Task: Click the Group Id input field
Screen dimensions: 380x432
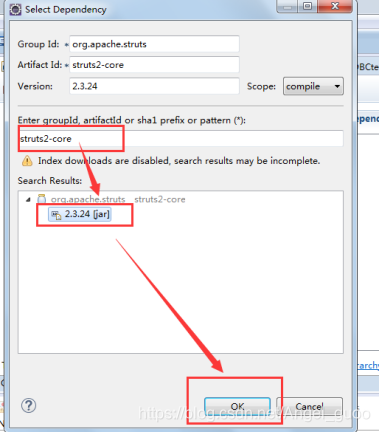Action: tap(154, 44)
